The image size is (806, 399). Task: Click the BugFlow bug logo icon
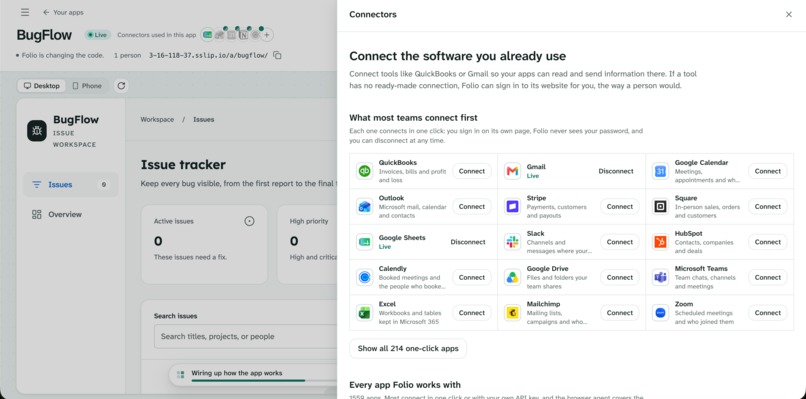point(36,131)
